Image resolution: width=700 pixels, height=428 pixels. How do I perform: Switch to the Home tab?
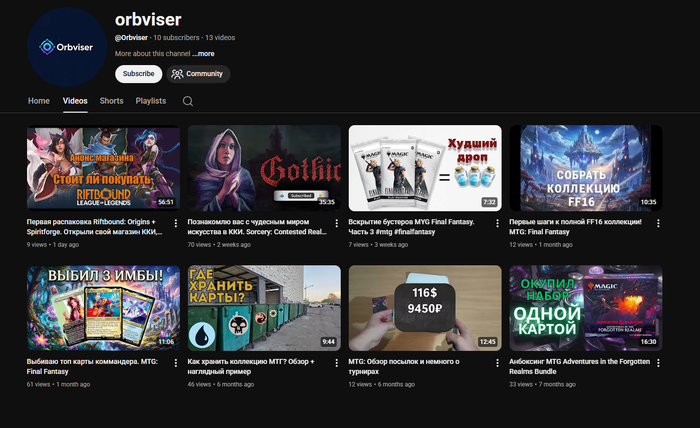pyautogui.click(x=39, y=101)
